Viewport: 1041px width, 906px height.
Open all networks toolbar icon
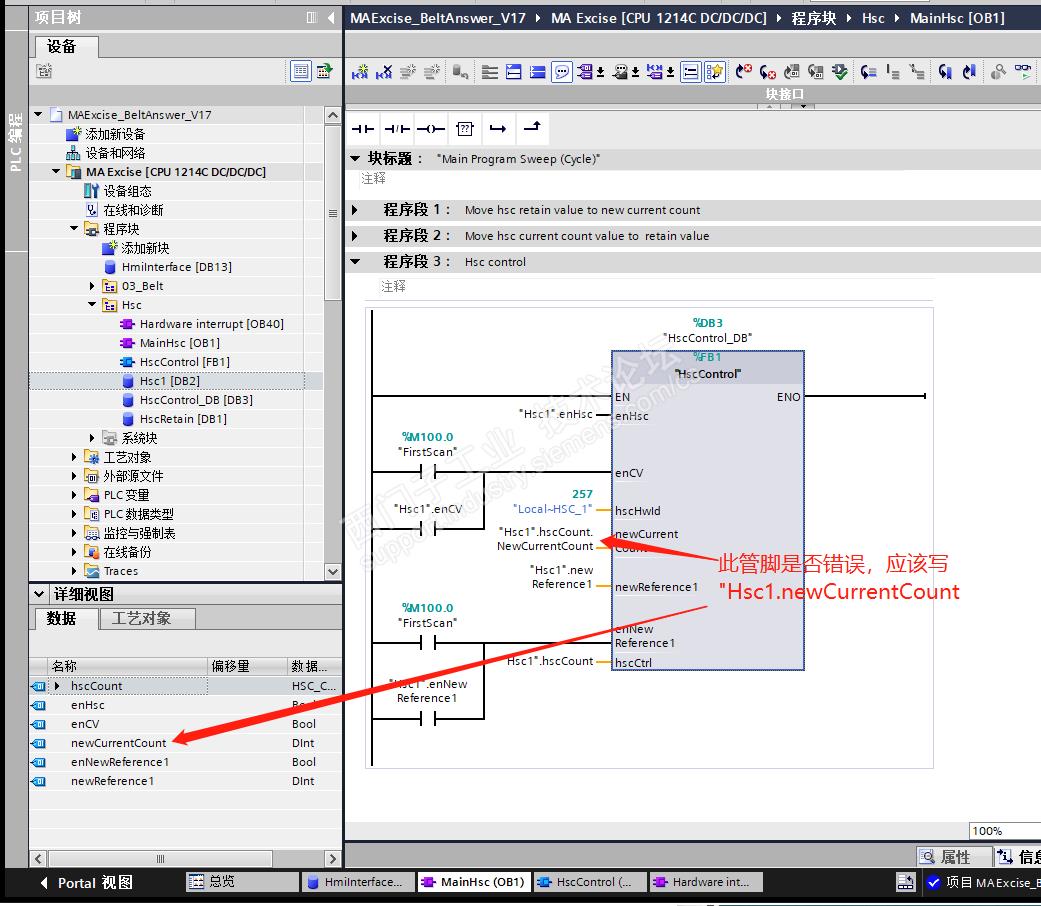(x=514, y=72)
